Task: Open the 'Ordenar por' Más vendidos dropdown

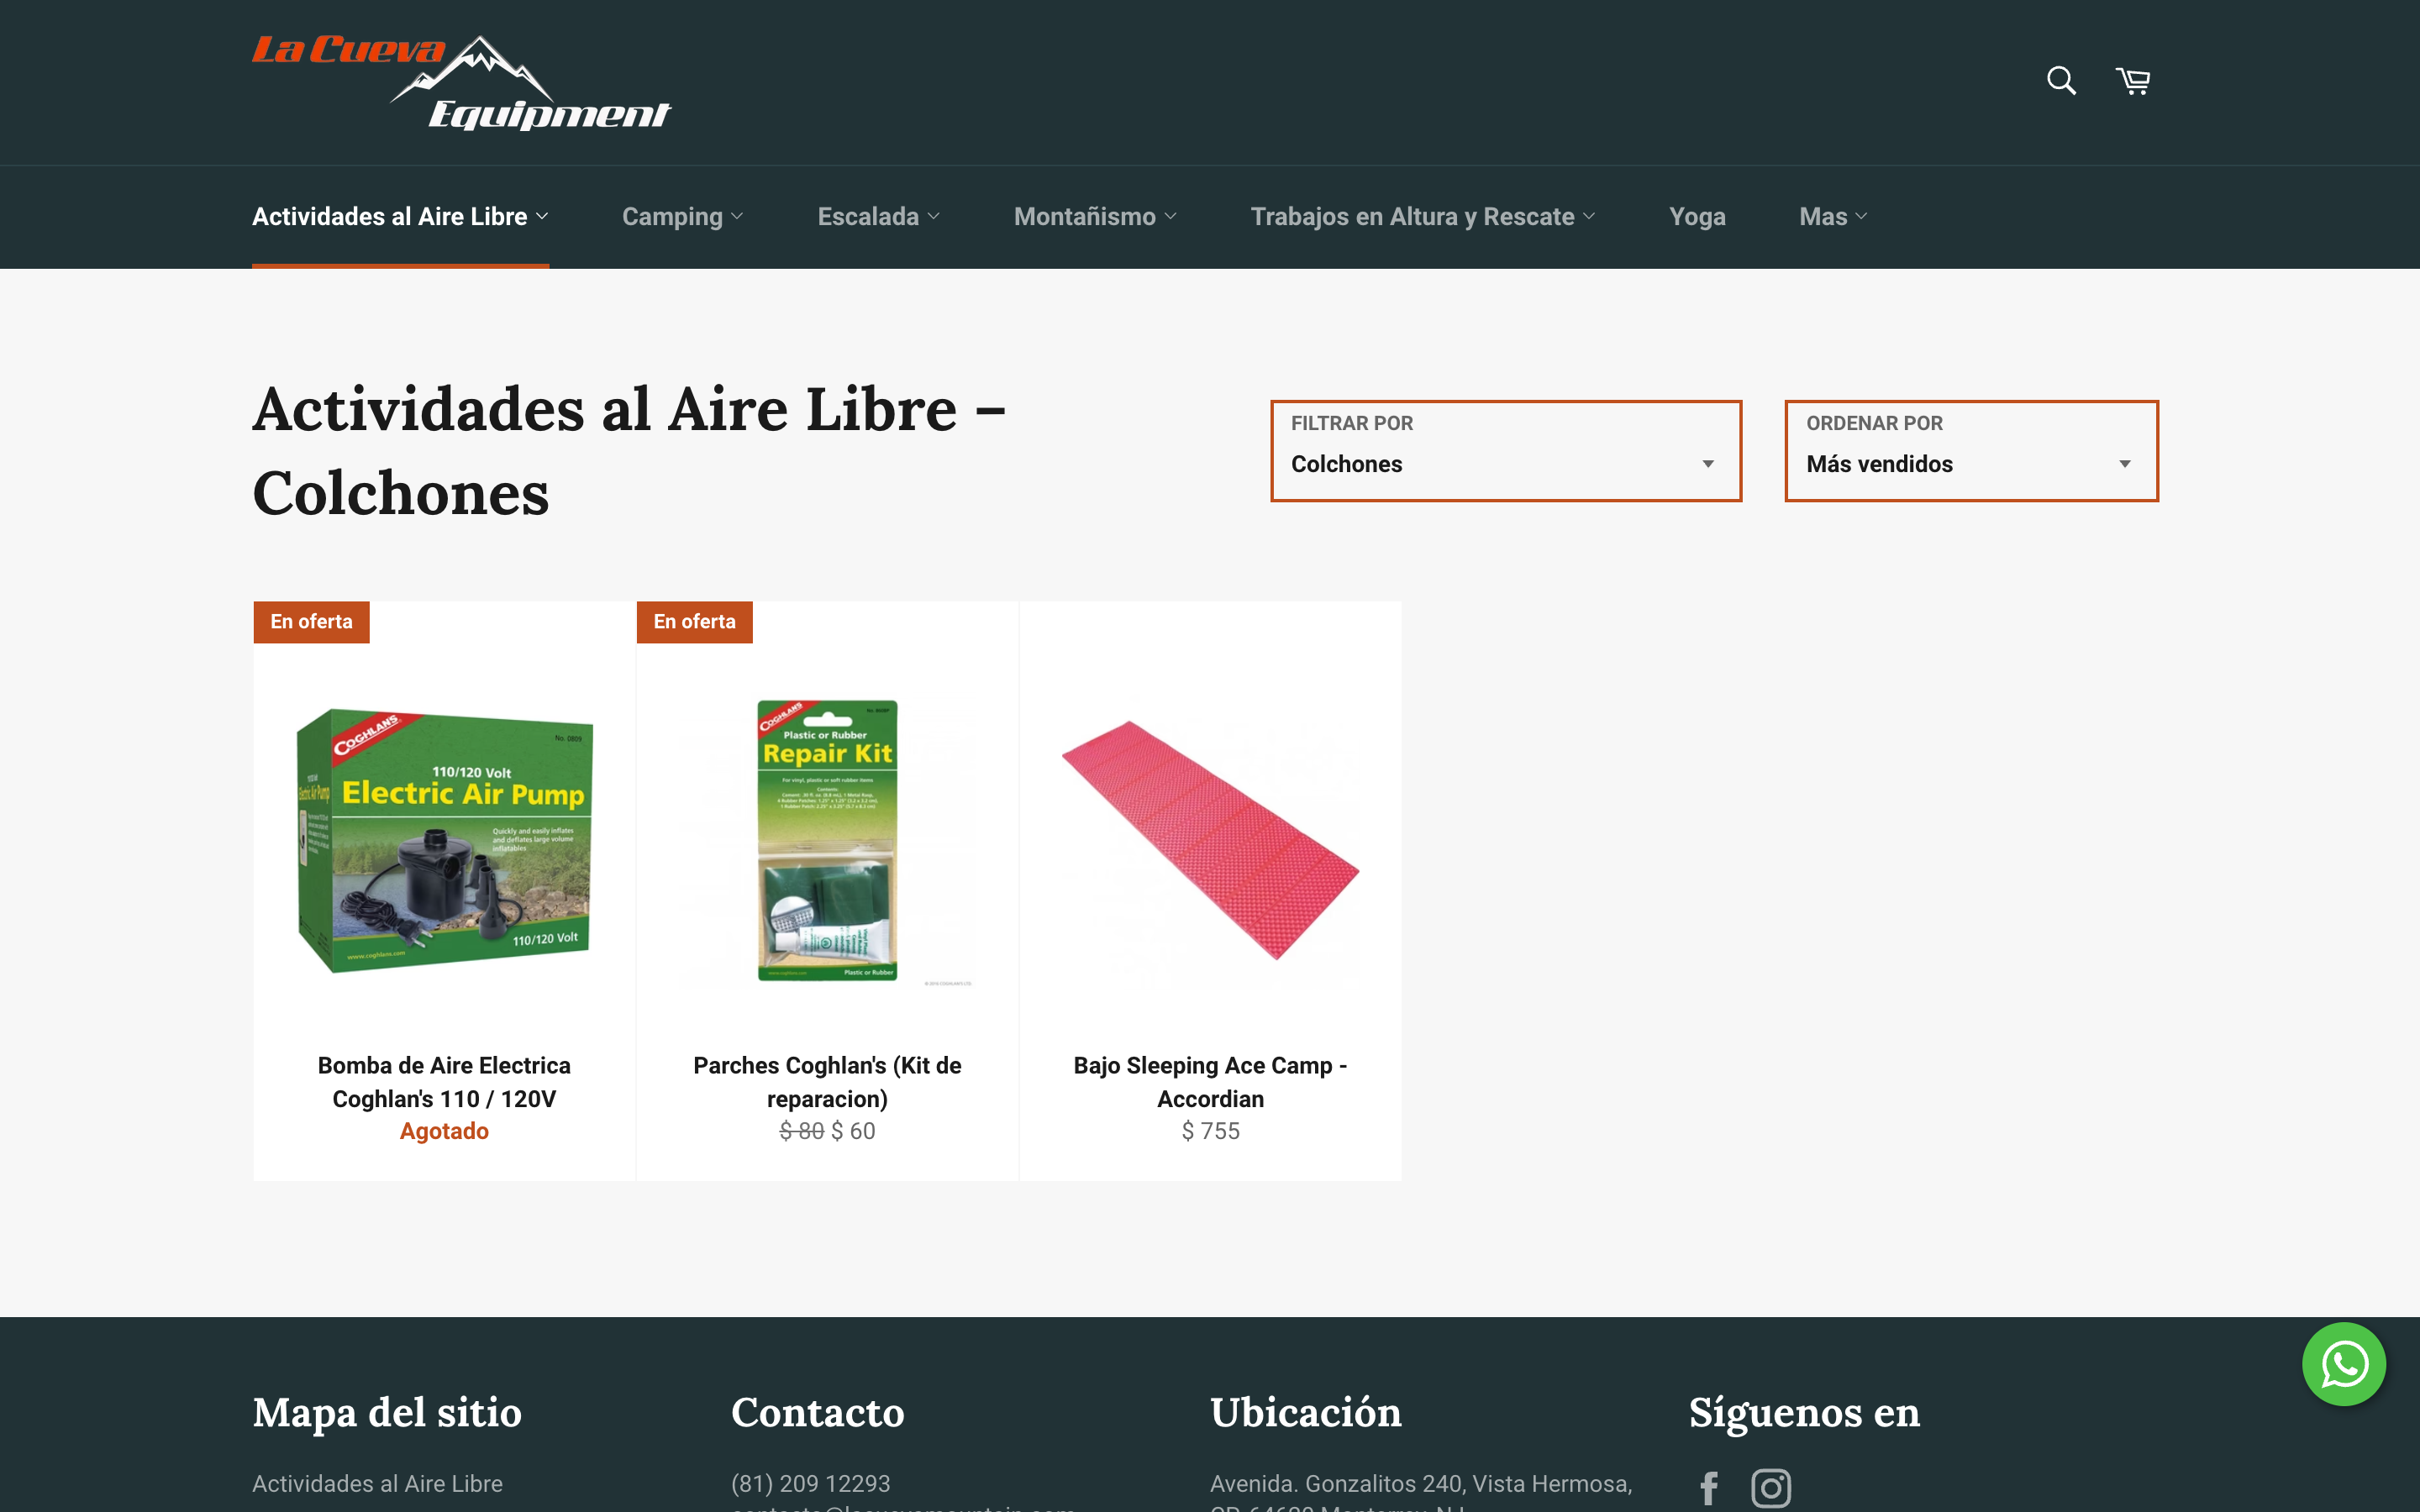Action: pos(1970,463)
